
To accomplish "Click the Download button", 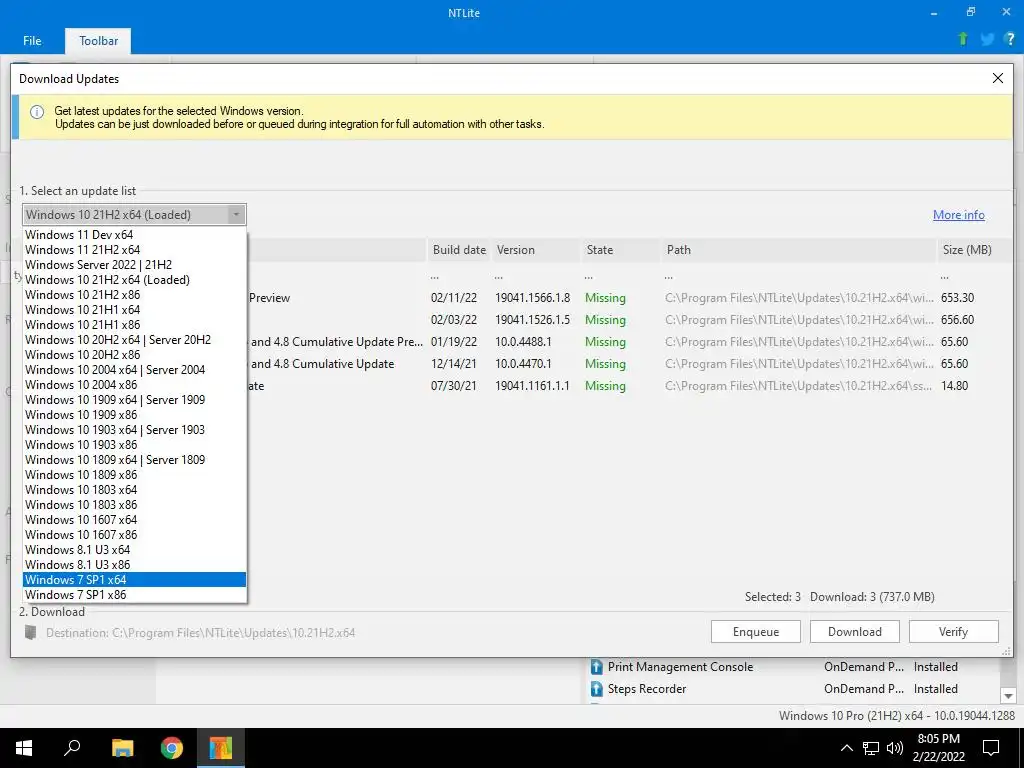I will [x=854, y=632].
